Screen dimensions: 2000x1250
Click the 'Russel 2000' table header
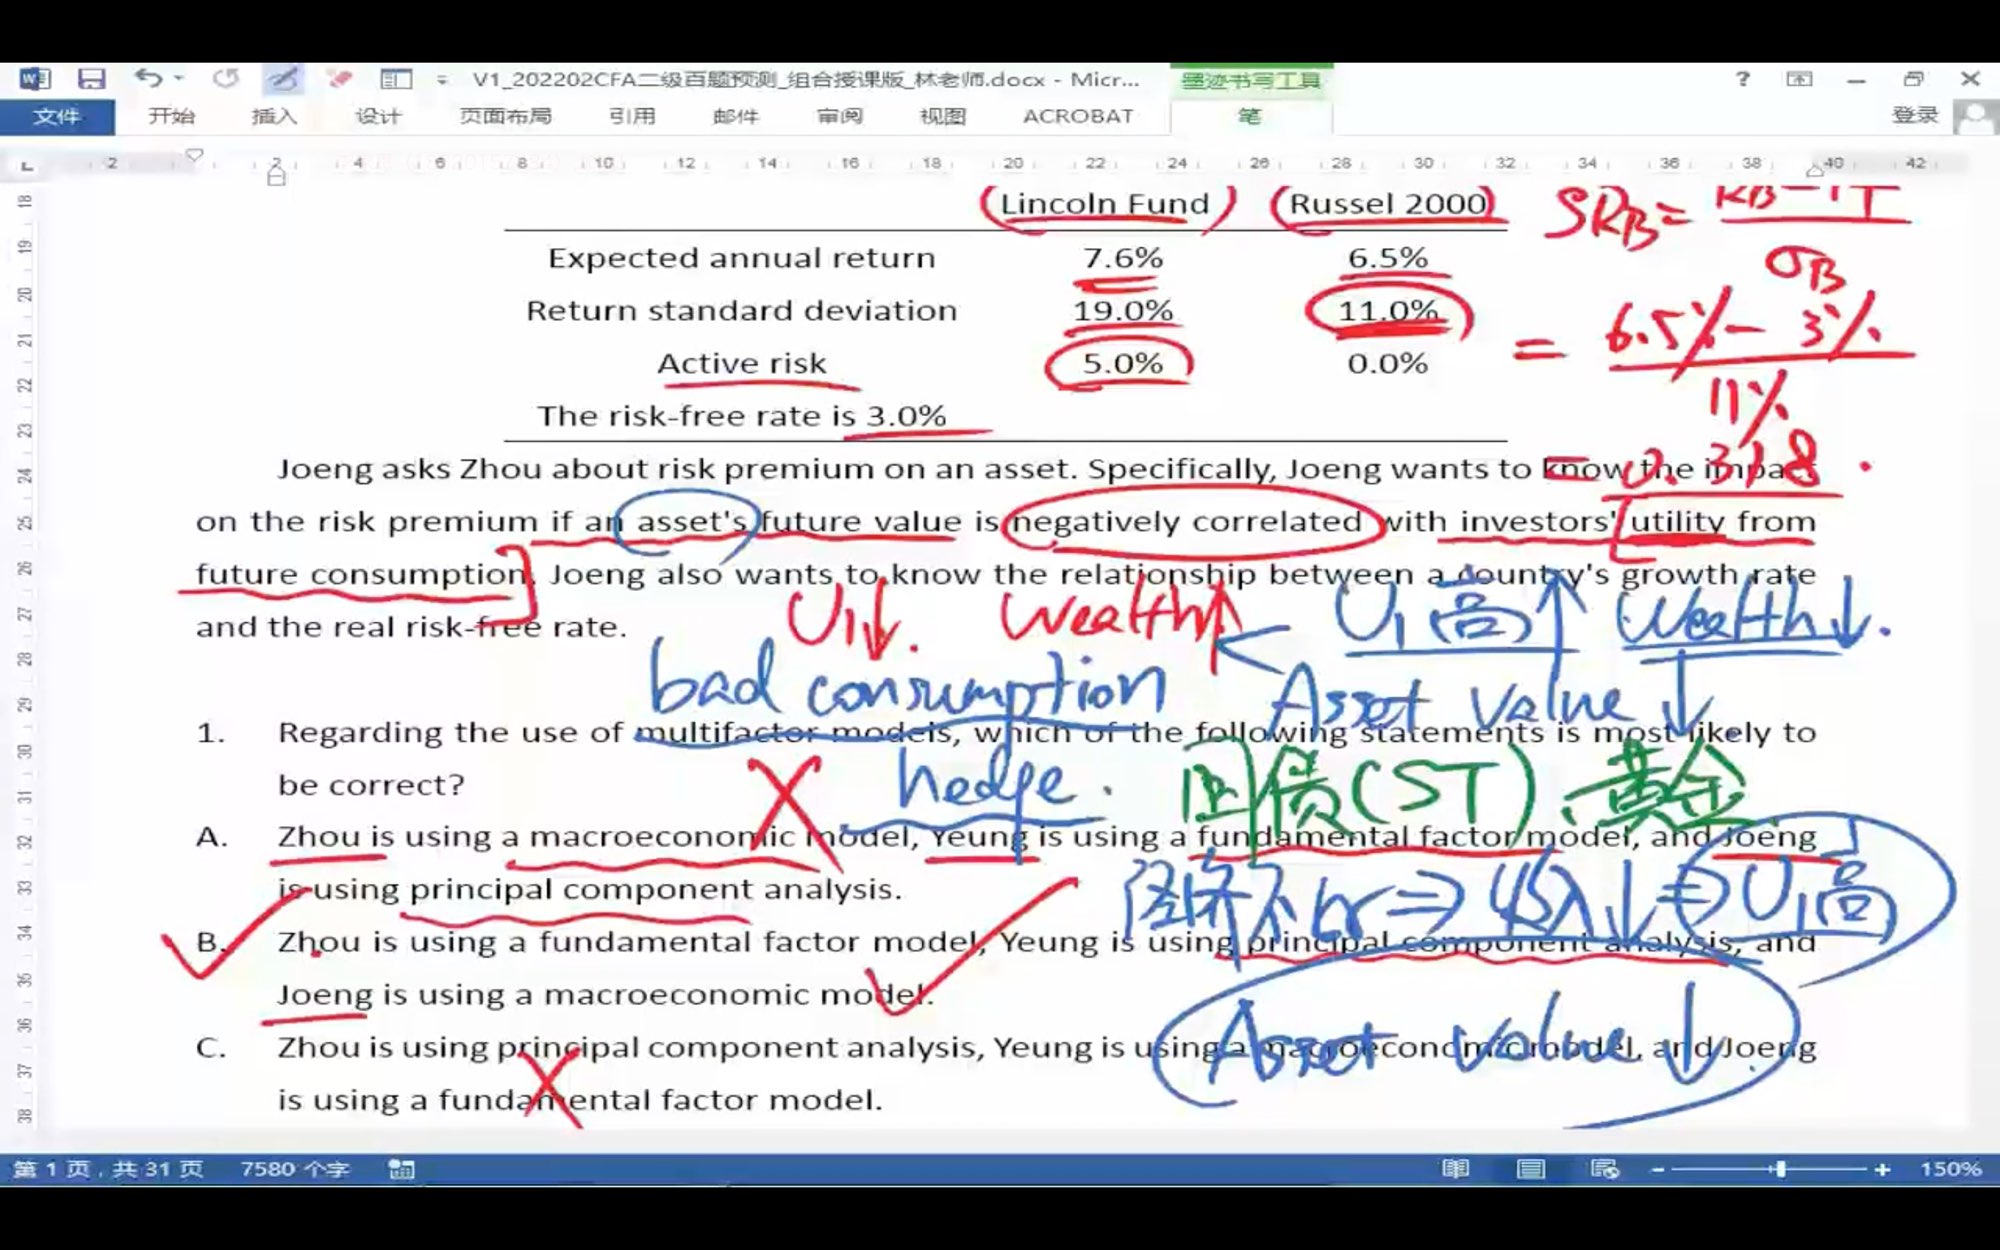tap(1388, 204)
